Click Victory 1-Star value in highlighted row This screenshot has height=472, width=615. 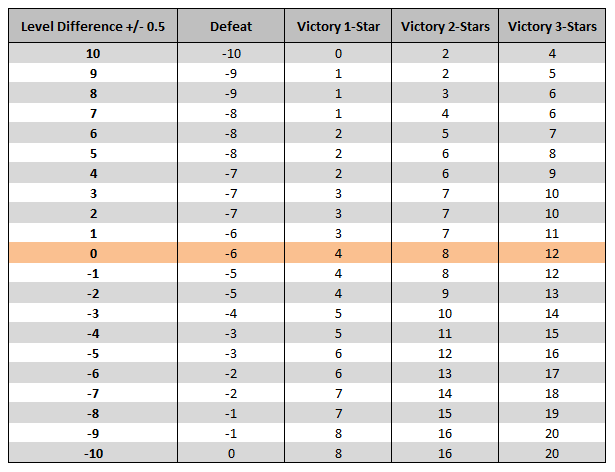point(339,253)
